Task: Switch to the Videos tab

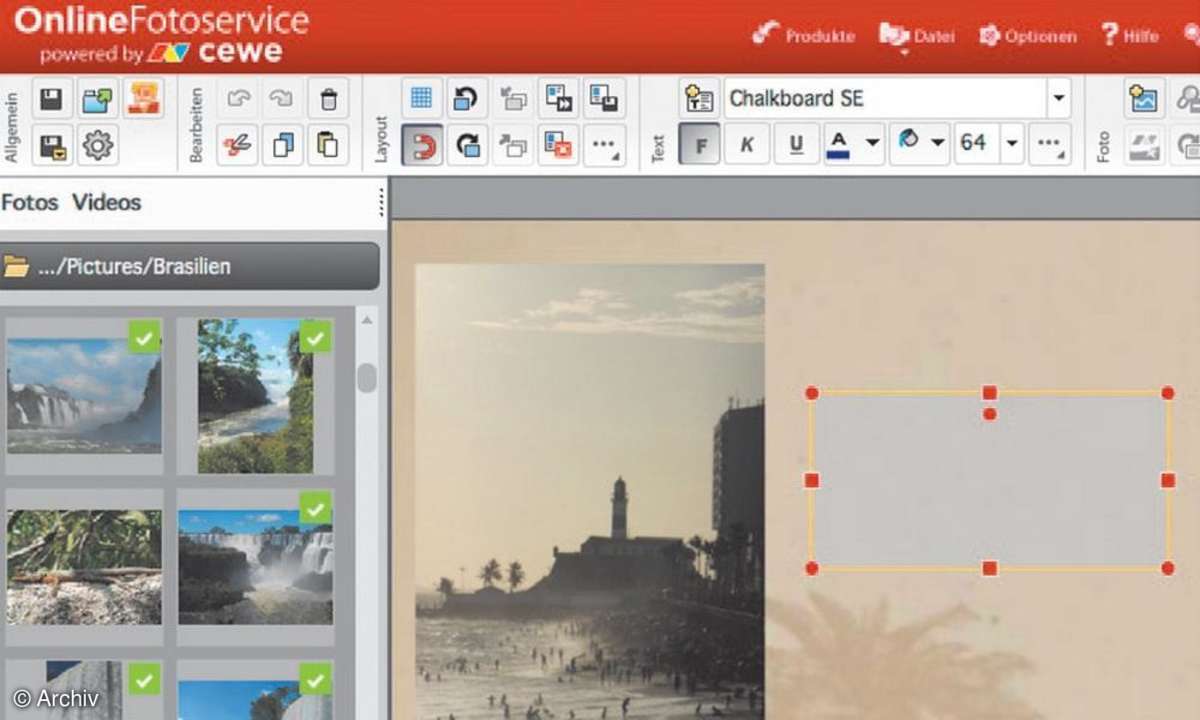Action: tap(106, 202)
